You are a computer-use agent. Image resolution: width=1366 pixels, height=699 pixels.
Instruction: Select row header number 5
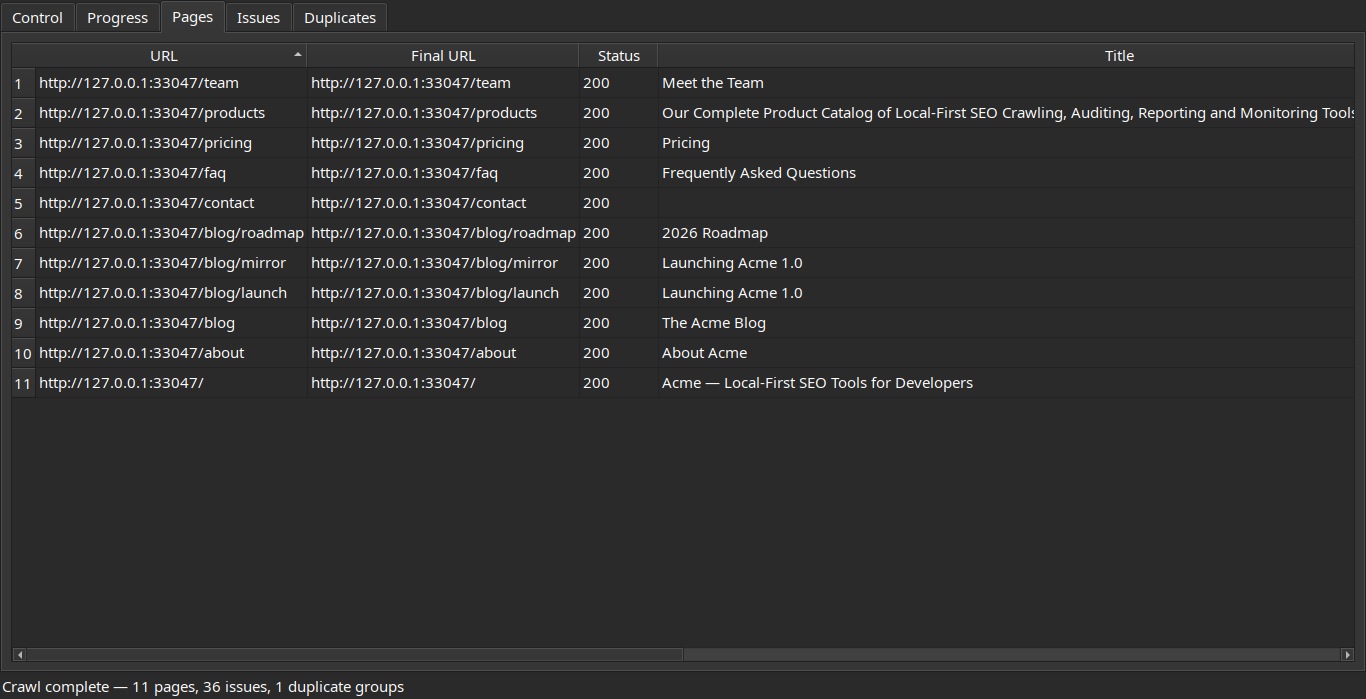click(x=23, y=203)
